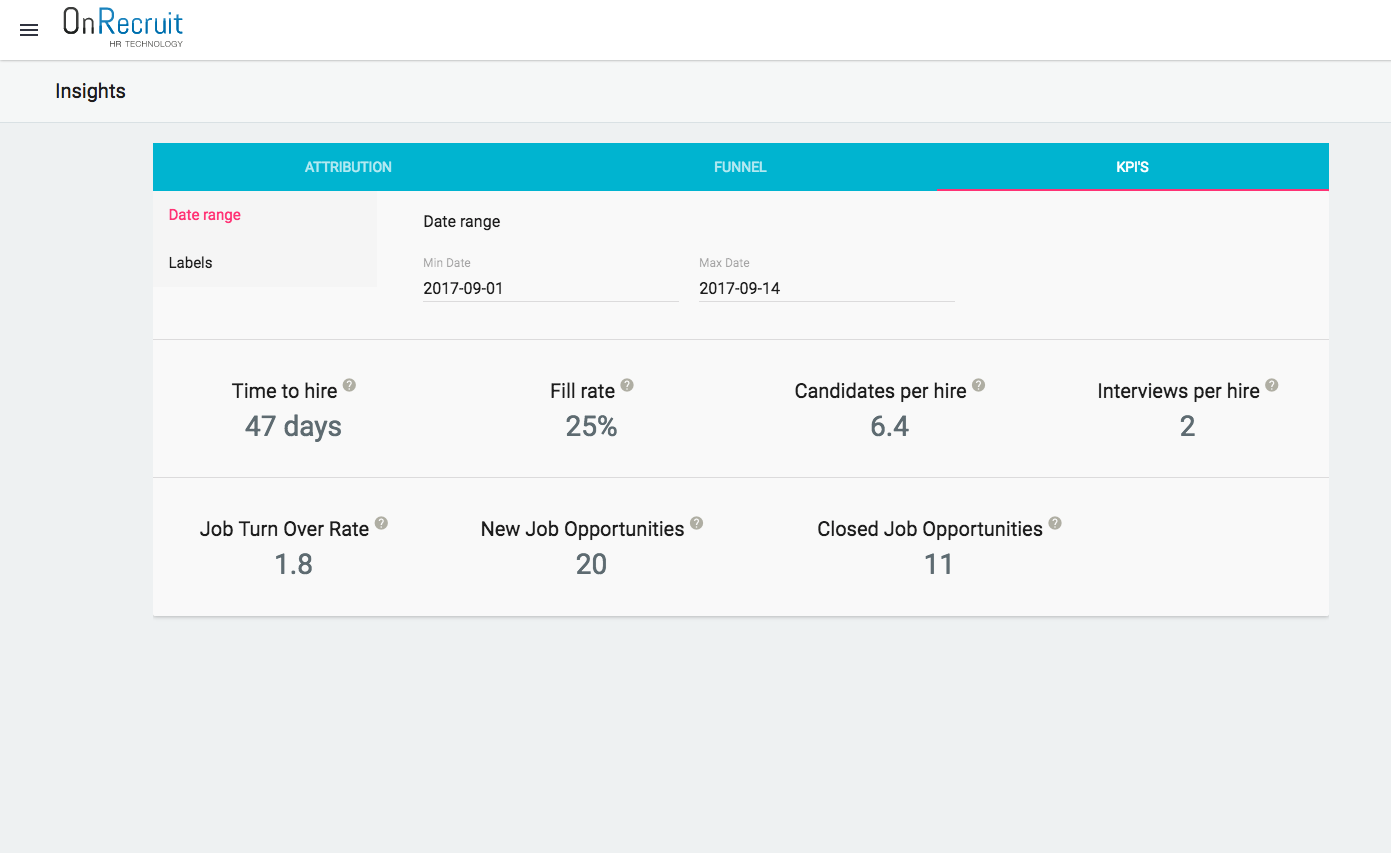Open the hamburger navigation menu
Screen dimensions: 1391x853
[28, 29]
